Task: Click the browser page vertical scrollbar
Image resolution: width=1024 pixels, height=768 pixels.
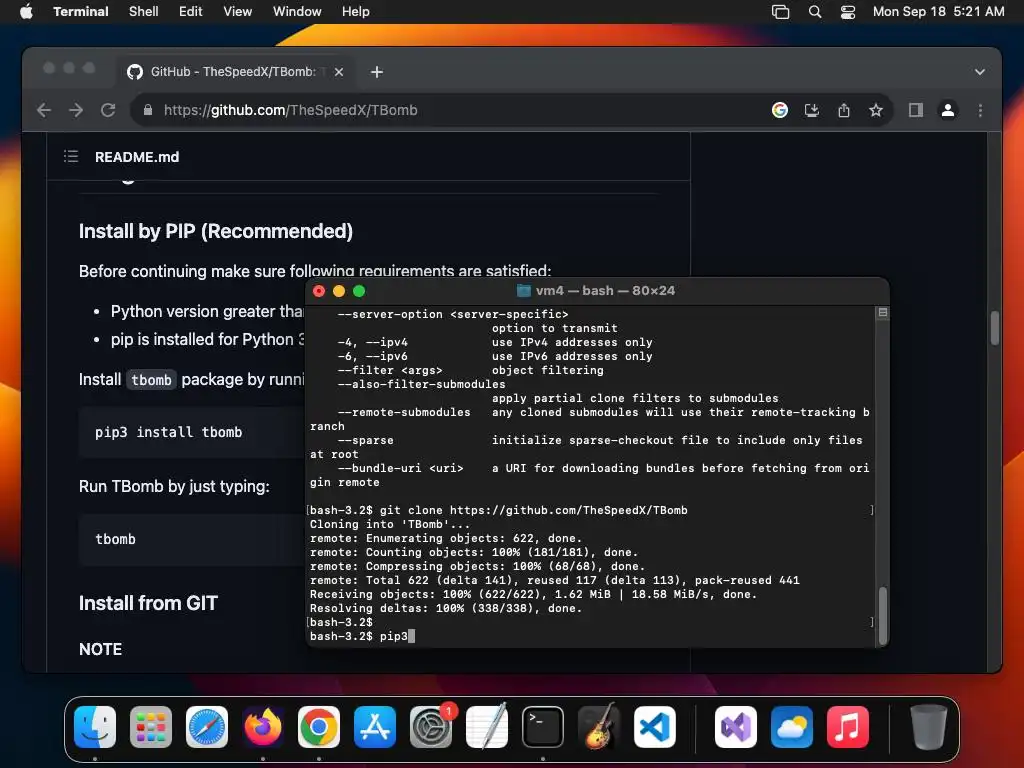Action: 995,328
